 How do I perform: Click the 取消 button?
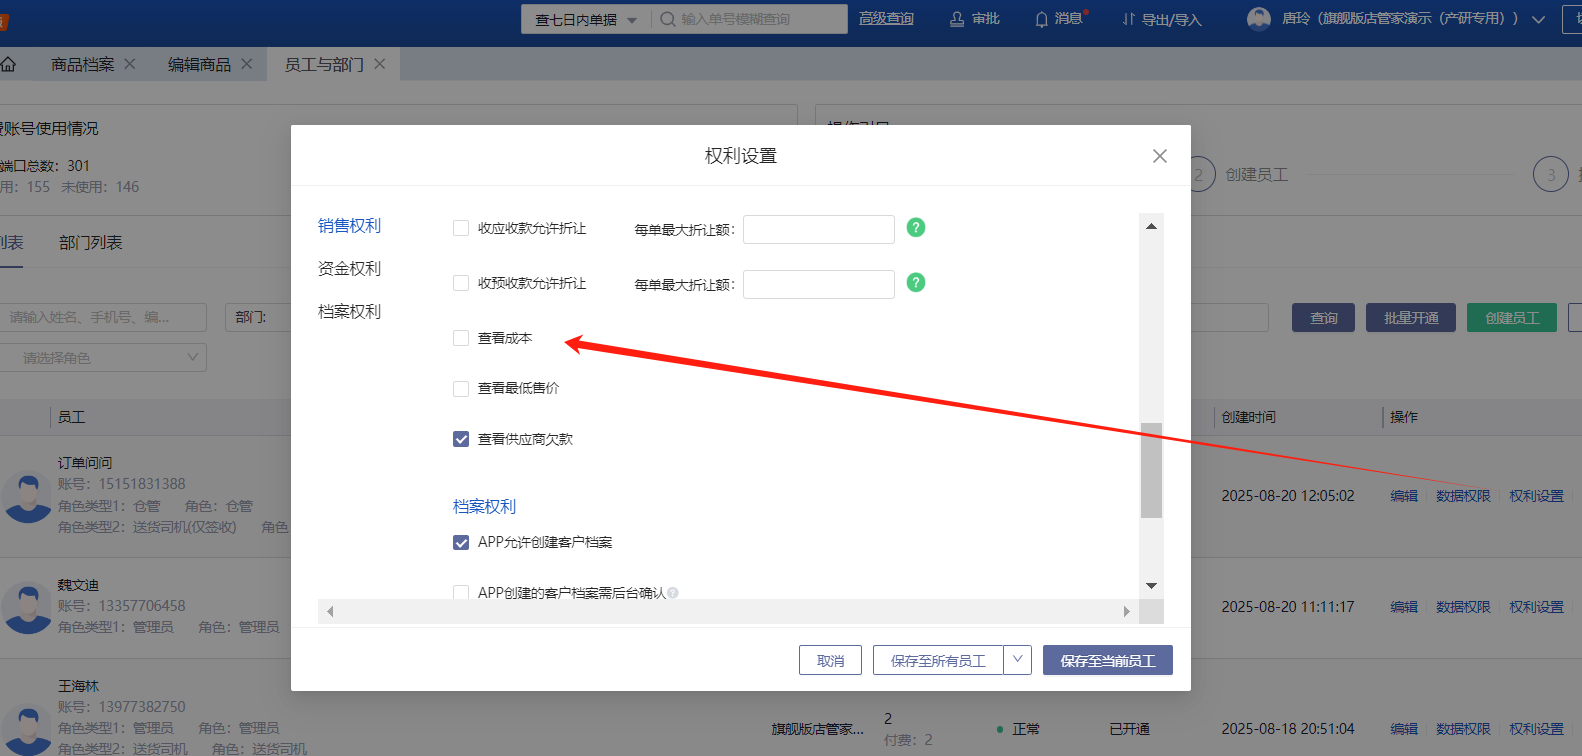(x=830, y=660)
